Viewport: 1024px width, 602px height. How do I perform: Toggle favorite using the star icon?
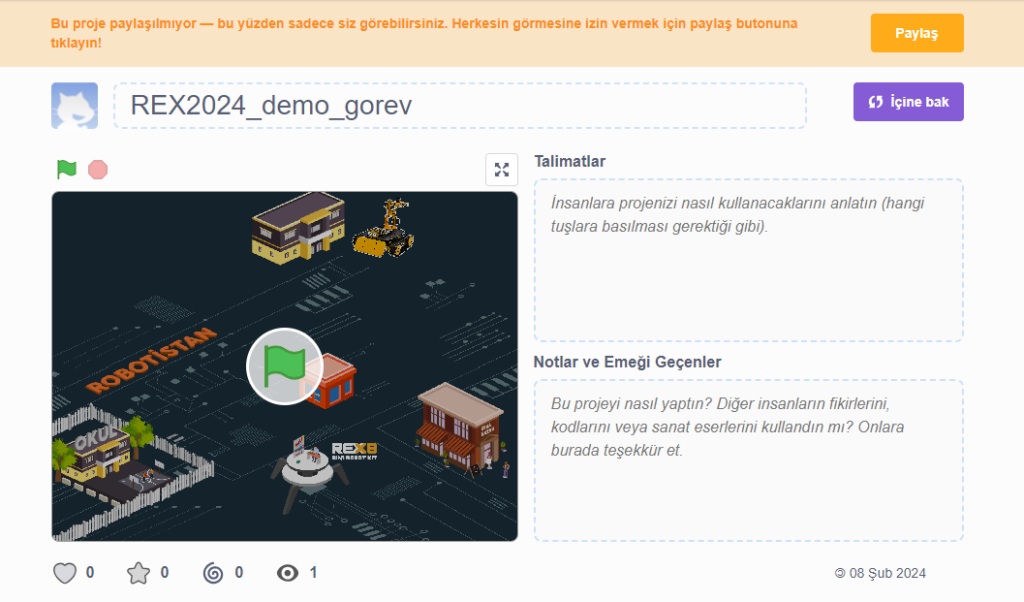(138, 572)
